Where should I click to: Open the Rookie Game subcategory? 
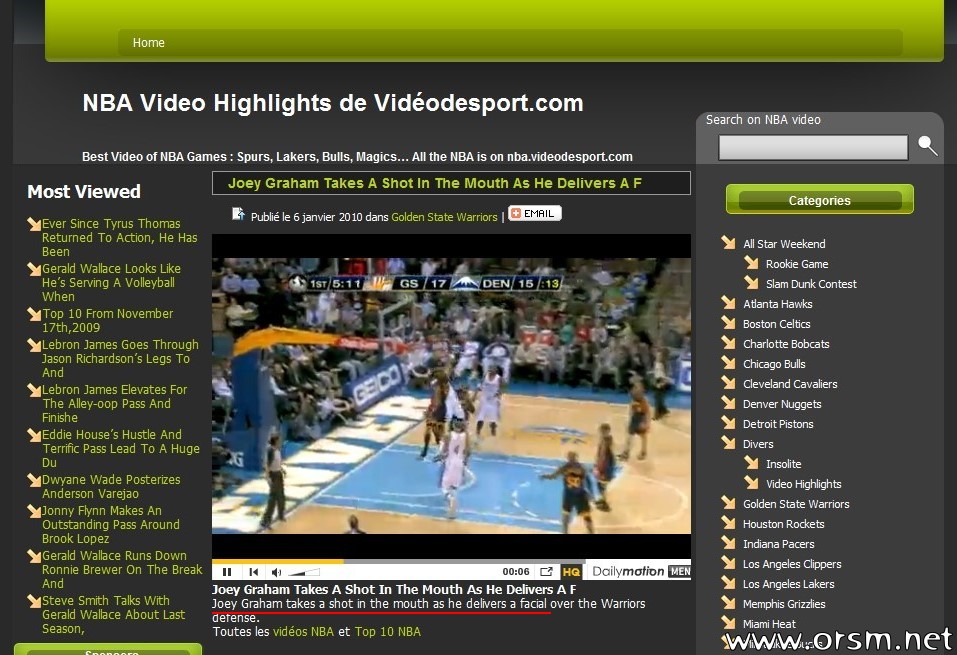[x=797, y=264]
